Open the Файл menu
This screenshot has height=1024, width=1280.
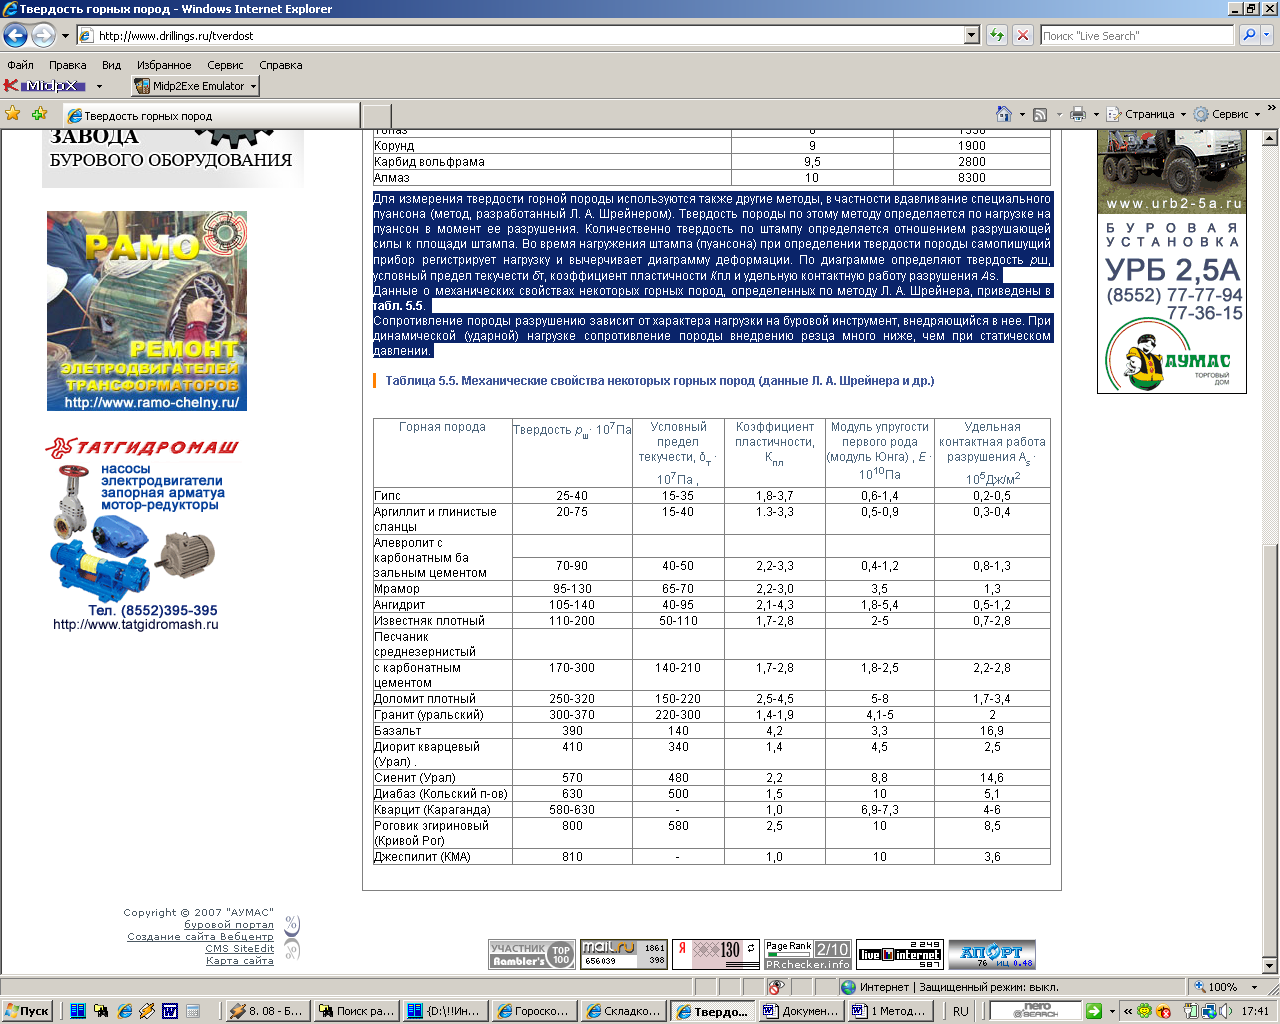click(20, 65)
